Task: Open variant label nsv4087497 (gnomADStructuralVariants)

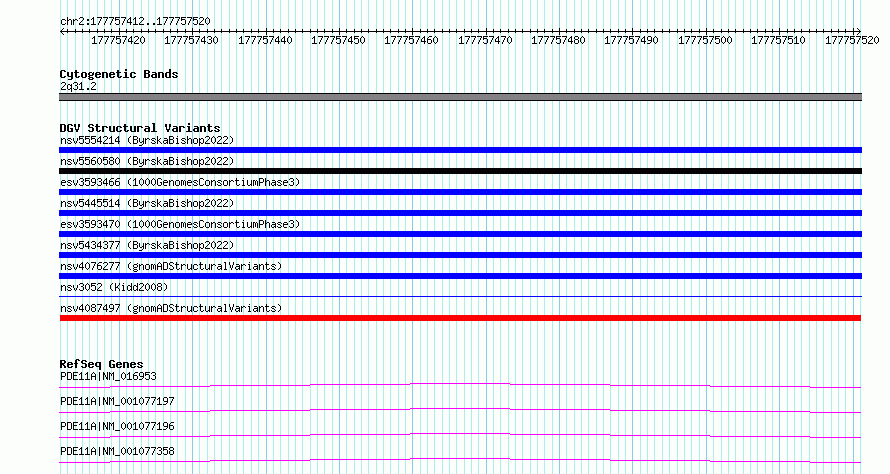Action: (171, 308)
